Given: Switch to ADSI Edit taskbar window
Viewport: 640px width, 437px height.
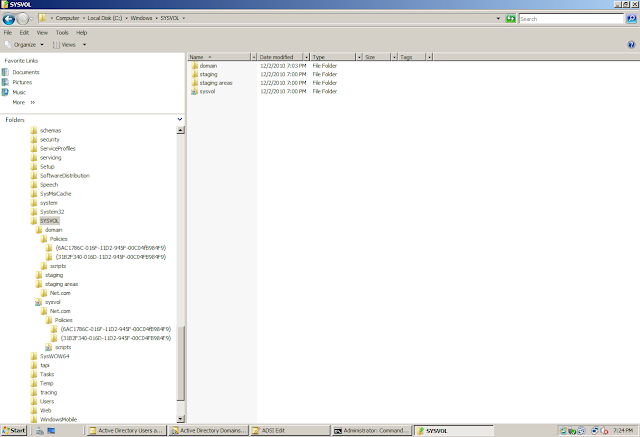Looking at the screenshot, I should coord(290,430).
